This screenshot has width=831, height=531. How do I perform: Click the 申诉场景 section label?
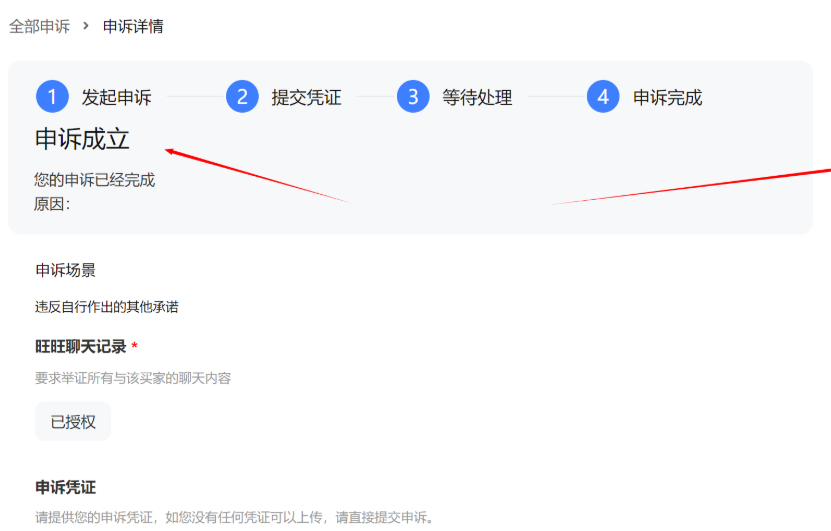(x=65, y=270)
